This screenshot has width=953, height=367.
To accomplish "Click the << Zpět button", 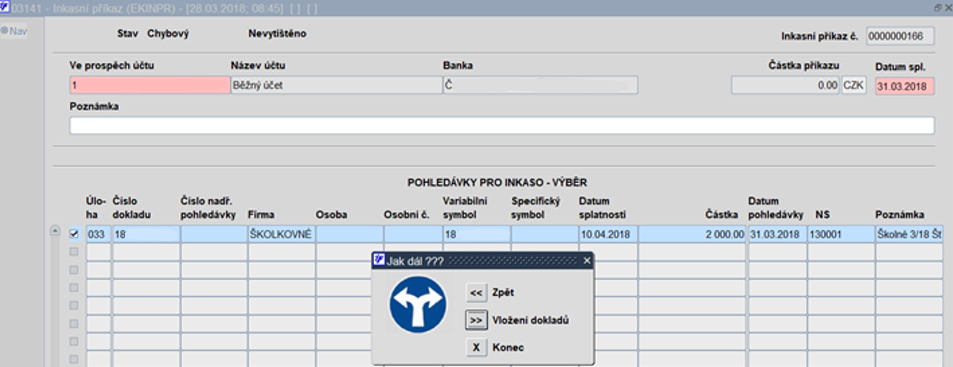I will (x=476, y=292).
